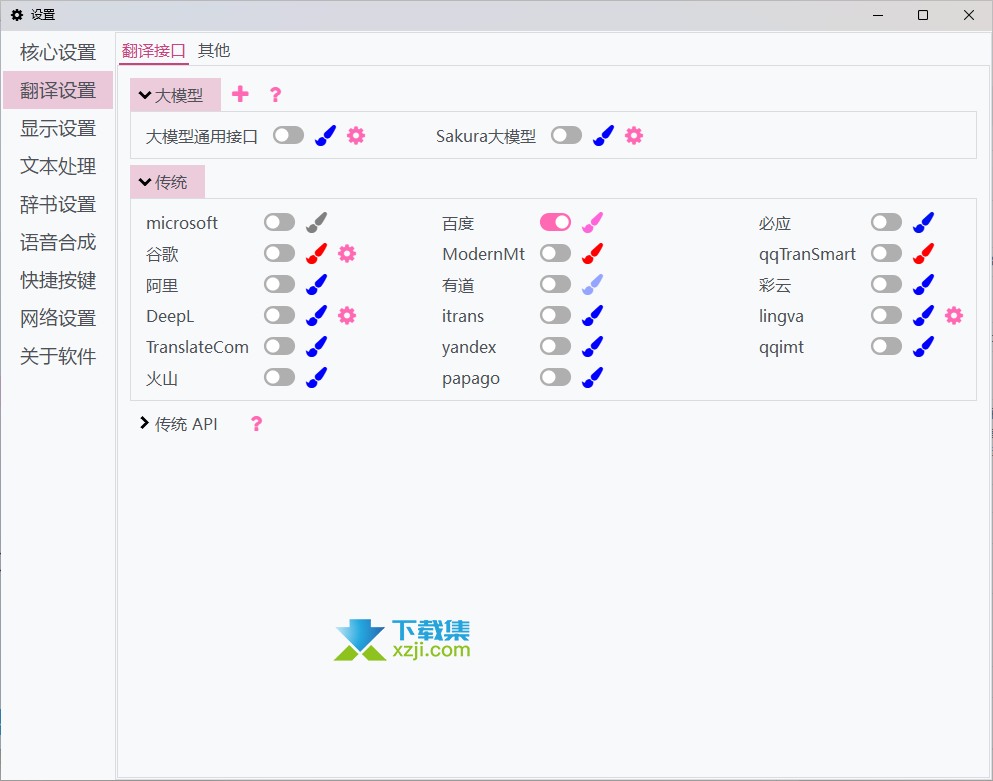Collapse the 大模型 section
The width and height of the screenshot is (993, 781).
tap(175, 95)
